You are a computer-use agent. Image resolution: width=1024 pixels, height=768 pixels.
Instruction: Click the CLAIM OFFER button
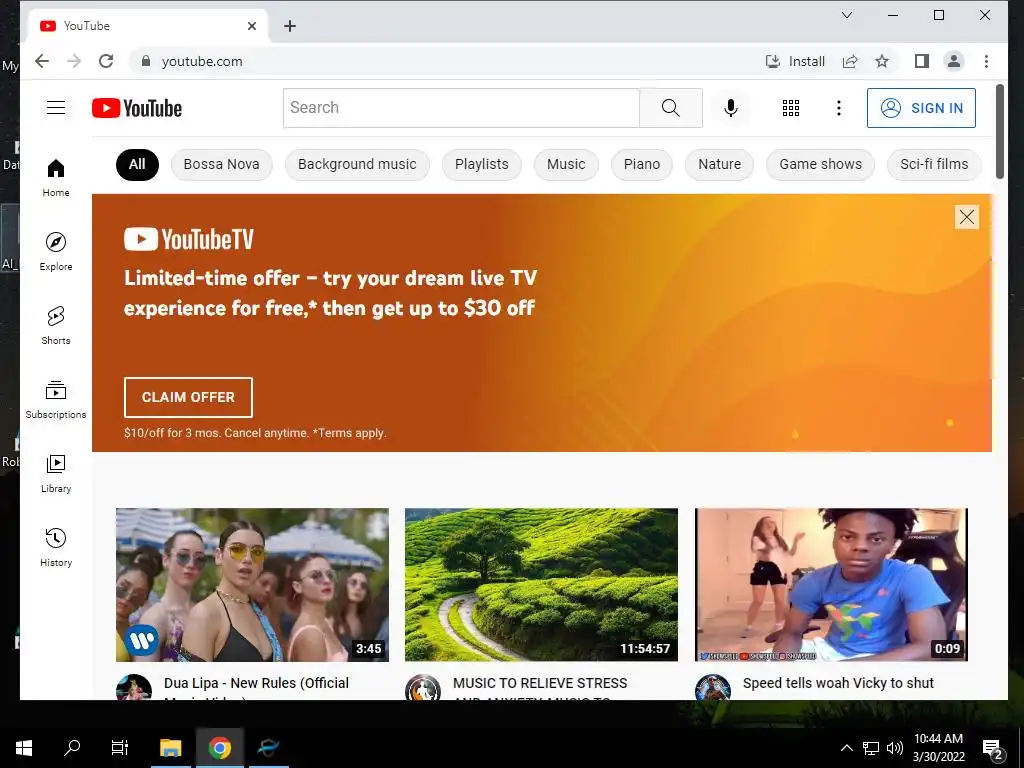(x=188, y=397)
